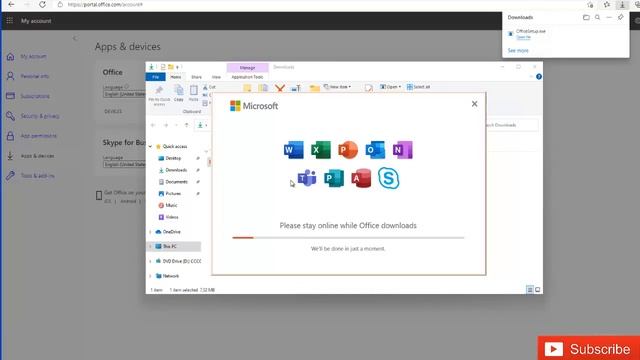Search downloads in the Downloads flyout
This screenshot has width=640, height=360.
(598, 18)
